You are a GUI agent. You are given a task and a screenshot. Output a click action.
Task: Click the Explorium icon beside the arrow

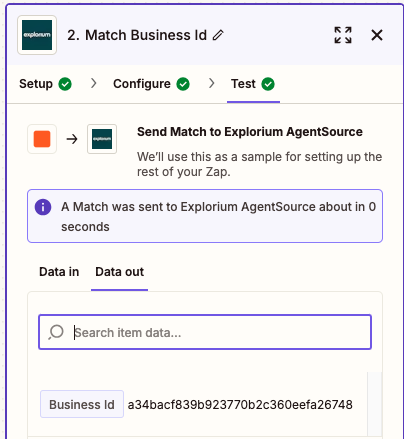point(102,139)
